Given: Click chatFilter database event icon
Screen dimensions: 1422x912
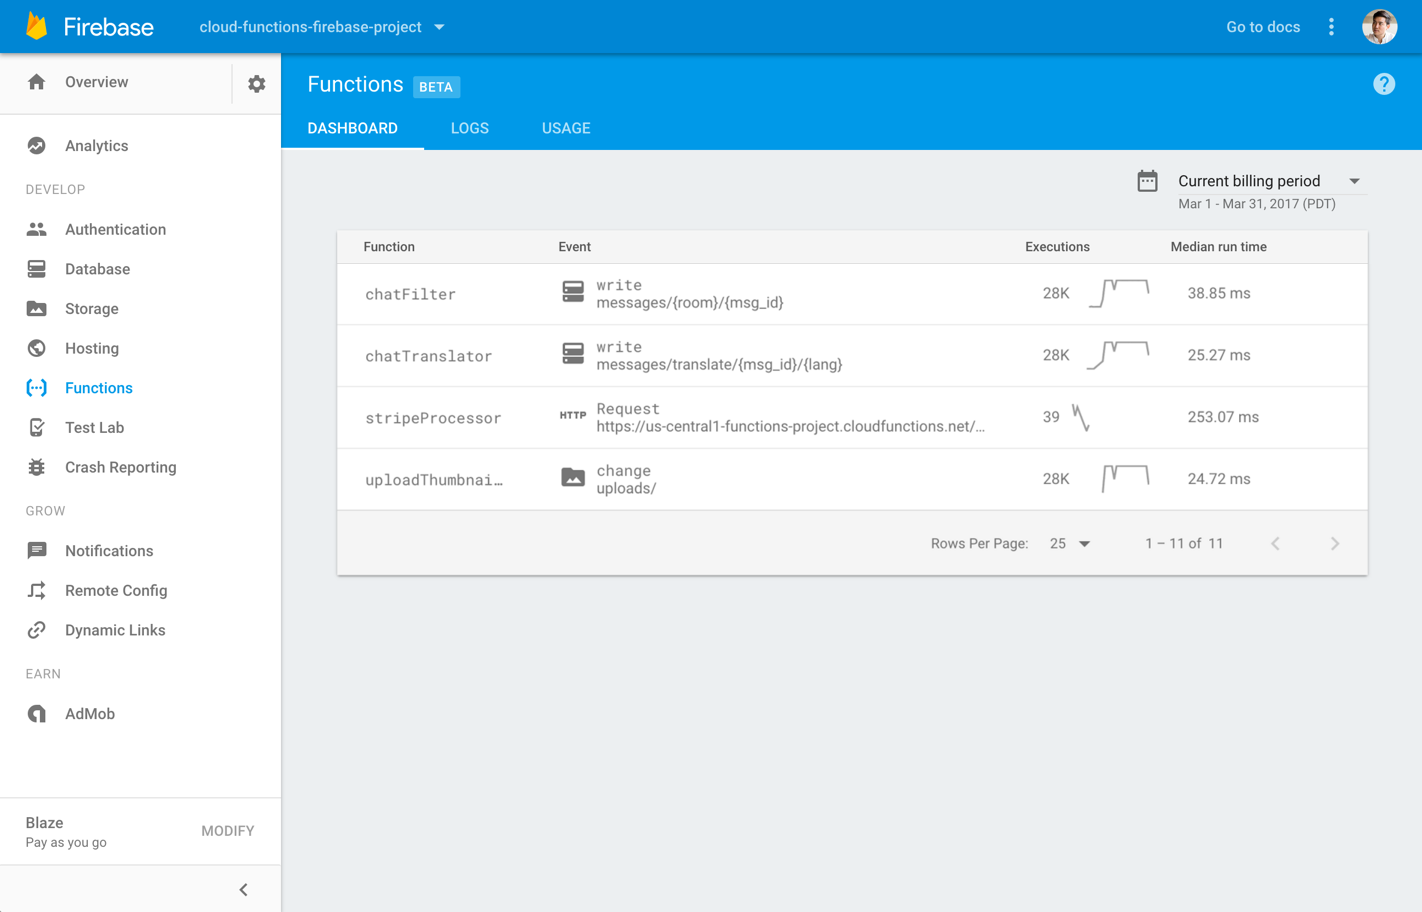Looking at the screenshot, I should point(573,292).
